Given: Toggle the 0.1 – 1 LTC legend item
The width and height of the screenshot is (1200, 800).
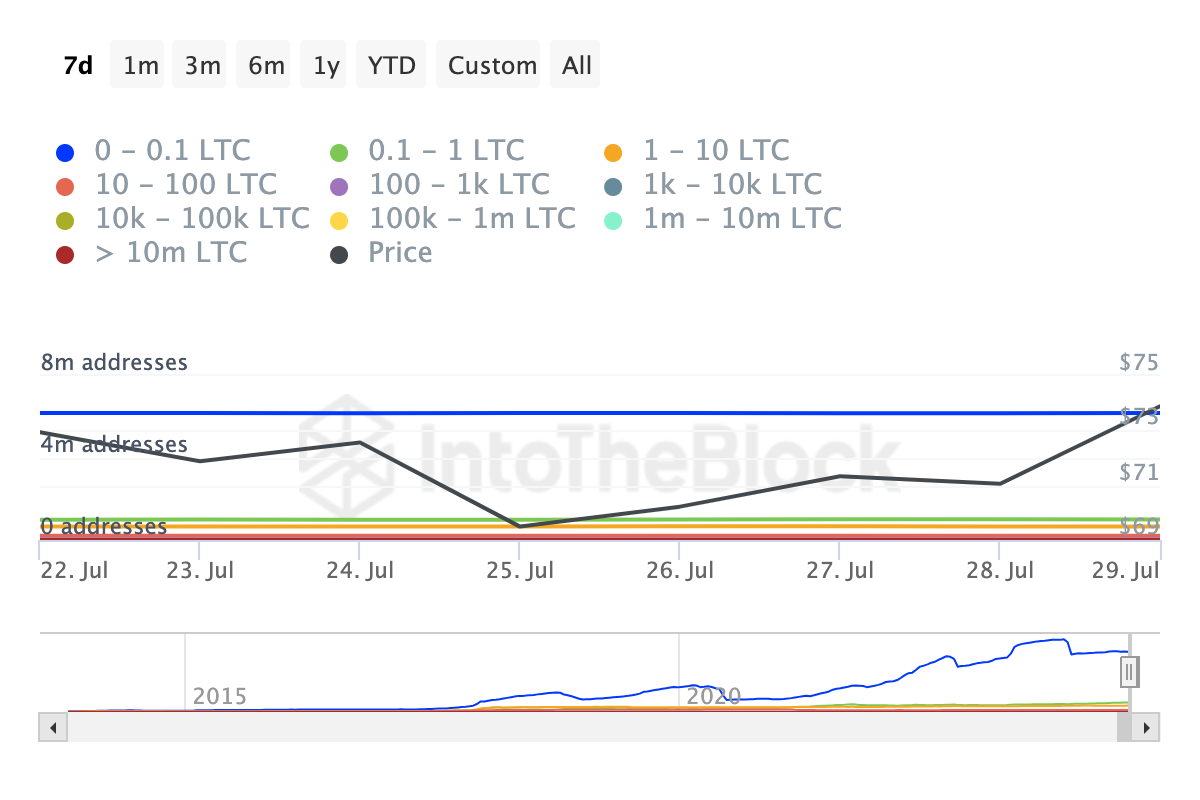Looking at the screenshot, I should (x=427, y=151).
